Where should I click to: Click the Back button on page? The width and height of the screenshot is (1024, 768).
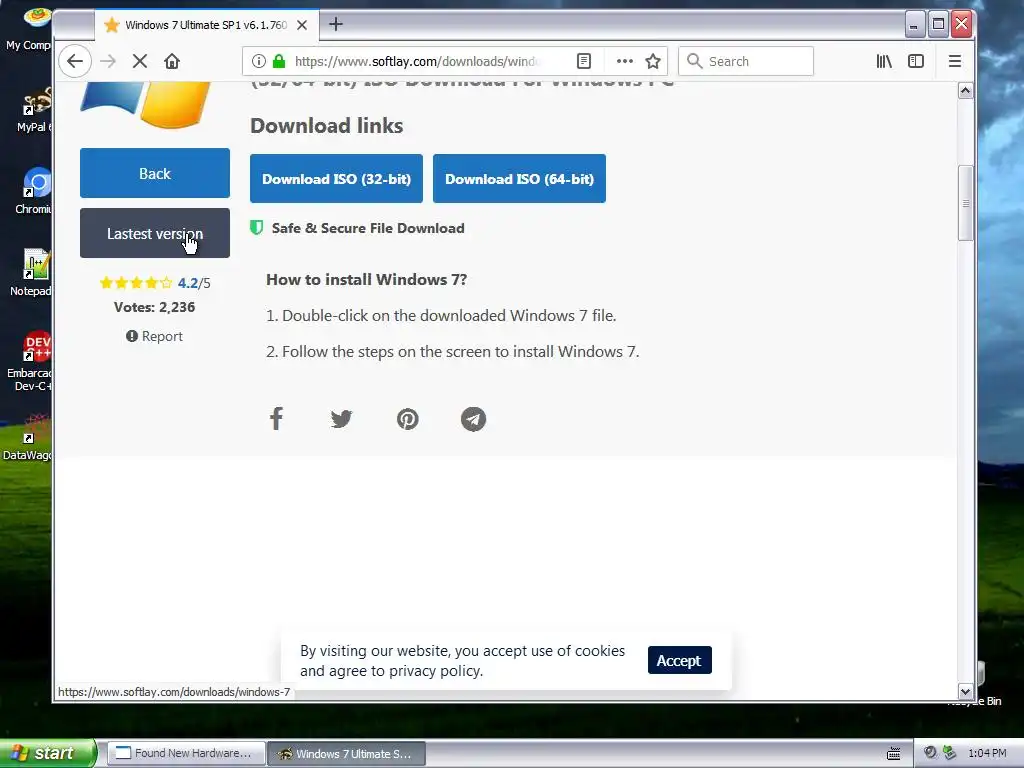tap(155, 173)
